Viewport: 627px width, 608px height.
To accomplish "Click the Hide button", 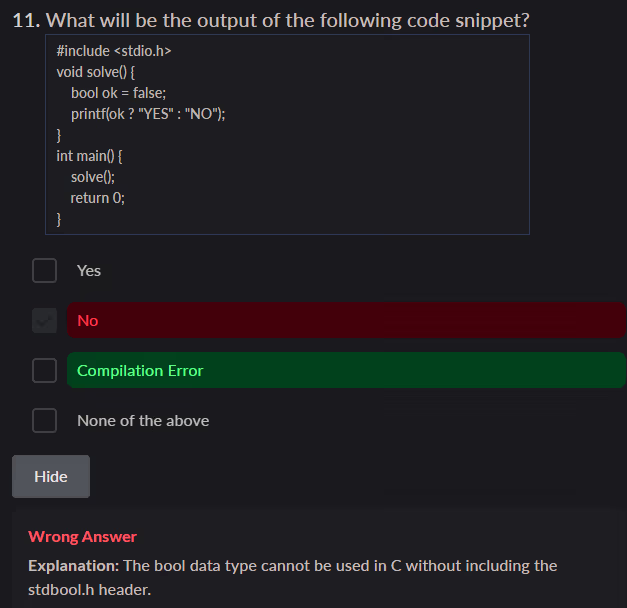I will (x=51, y=476).
